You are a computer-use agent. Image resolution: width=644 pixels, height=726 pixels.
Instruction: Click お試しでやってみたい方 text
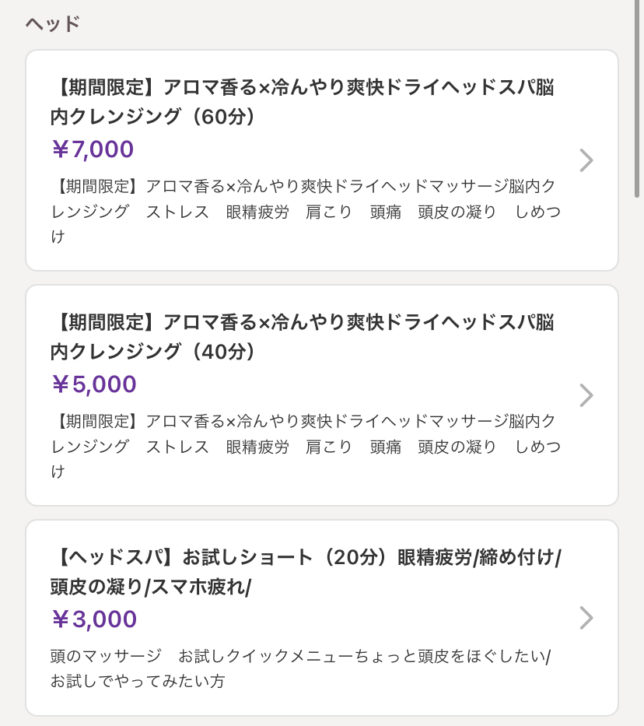137,681
